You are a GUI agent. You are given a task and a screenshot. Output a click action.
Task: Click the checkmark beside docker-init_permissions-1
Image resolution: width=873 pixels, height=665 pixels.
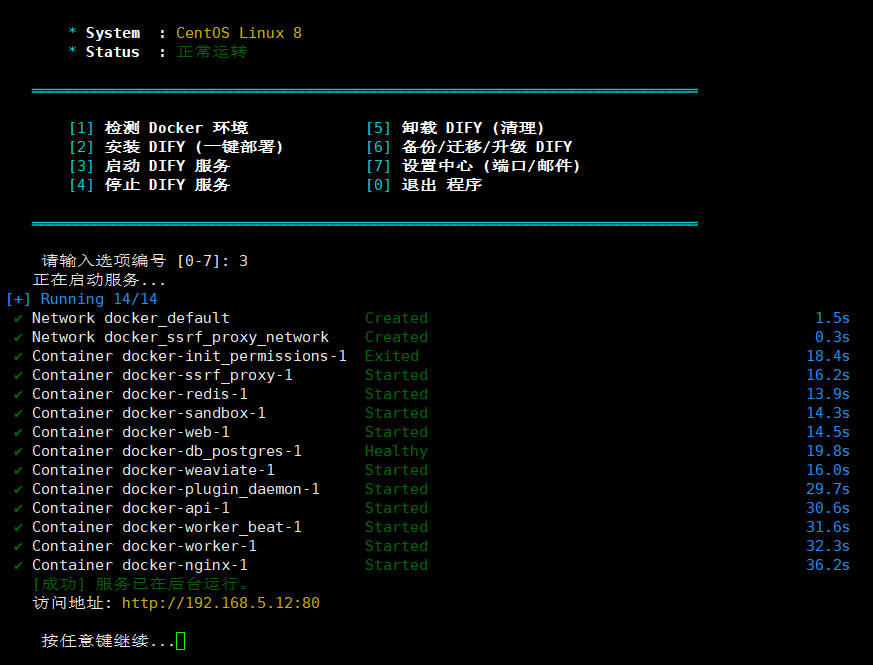(18, 356)
